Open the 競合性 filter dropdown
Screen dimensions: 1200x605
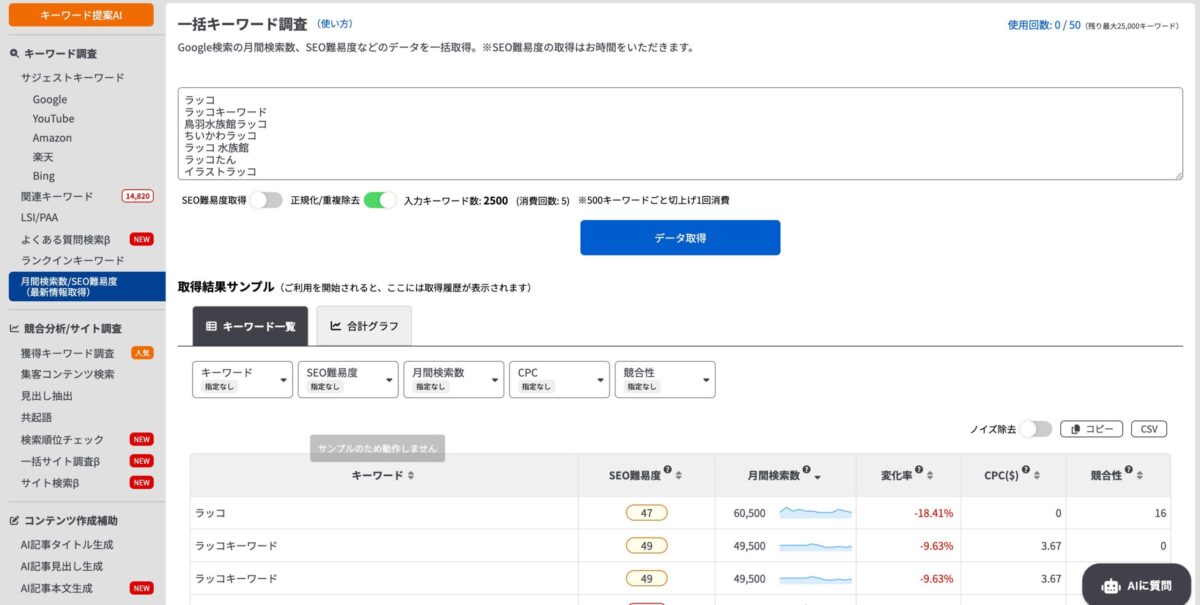(x=664, y=379)
